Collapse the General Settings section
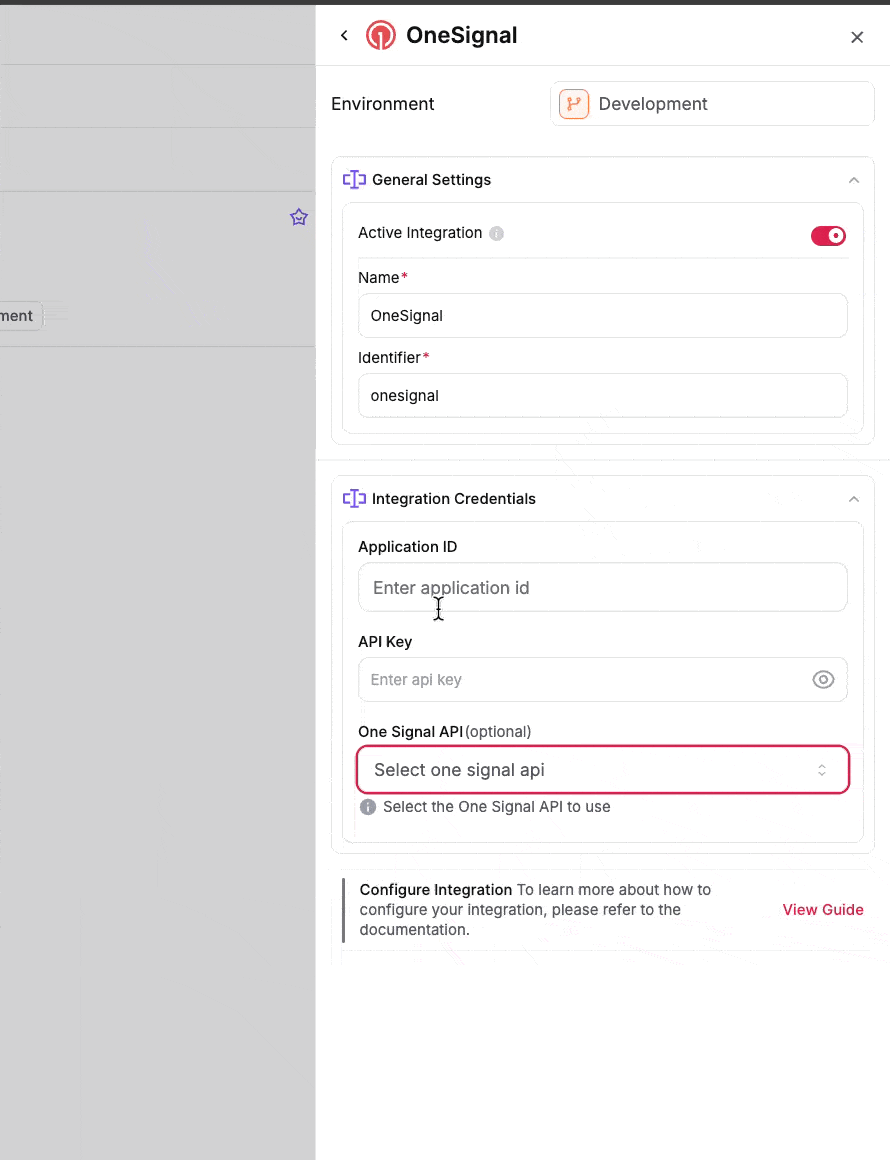Screen dimensions: 890x1160 pos(853,179)
